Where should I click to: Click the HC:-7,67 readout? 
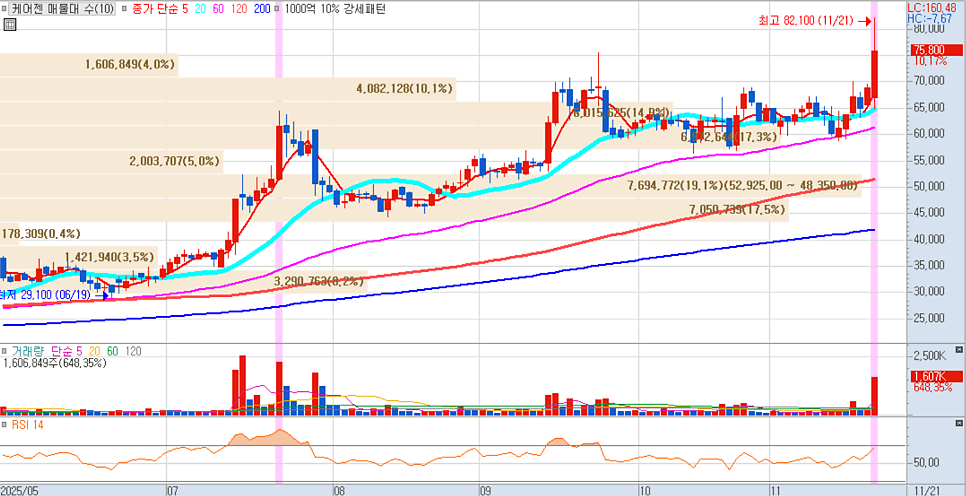tap(932, 19)
